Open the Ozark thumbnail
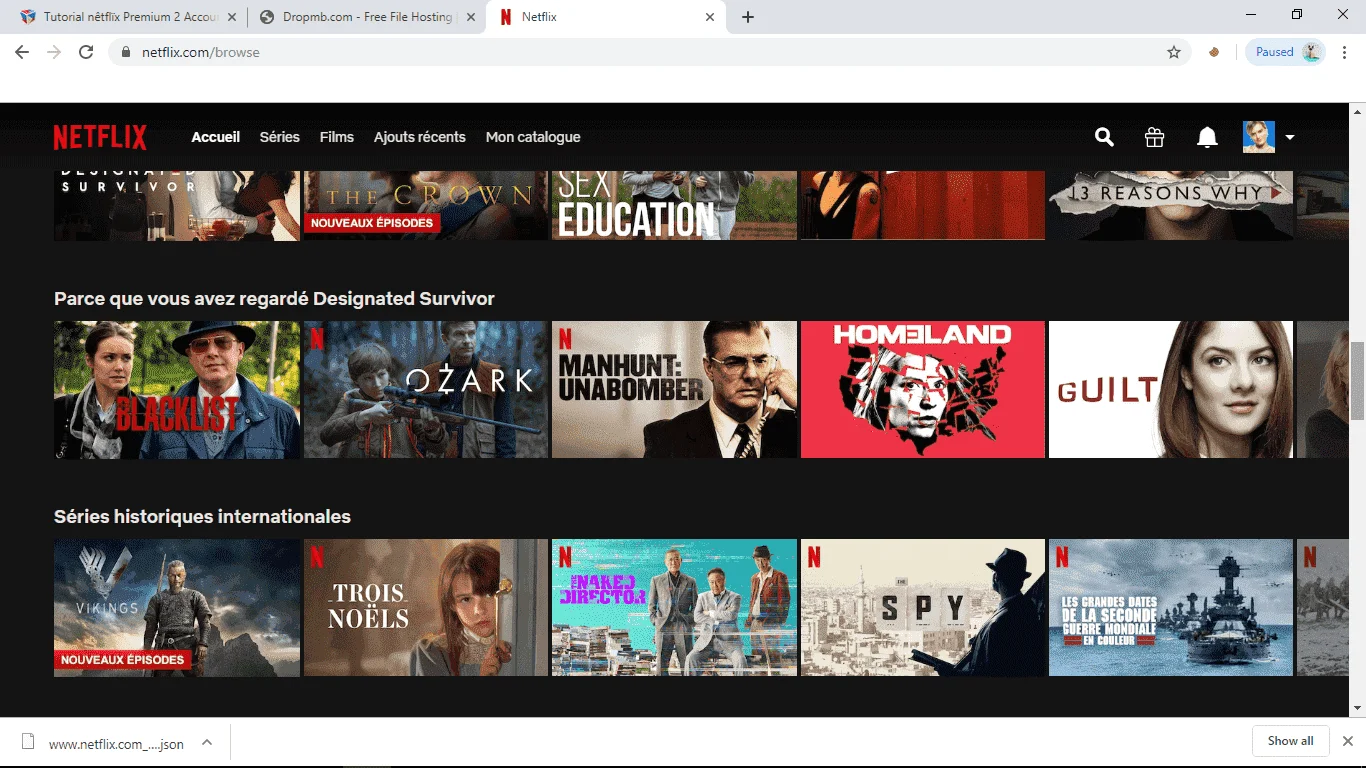Viewport: 1366px width, 768px height. coord(426,390)
